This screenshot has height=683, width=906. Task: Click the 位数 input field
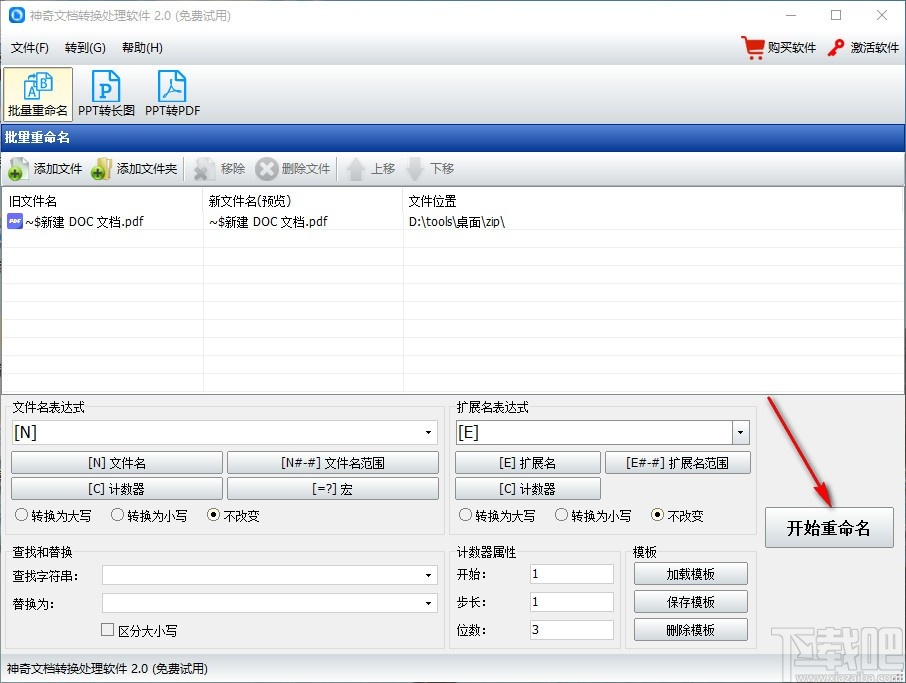[571, 630]
